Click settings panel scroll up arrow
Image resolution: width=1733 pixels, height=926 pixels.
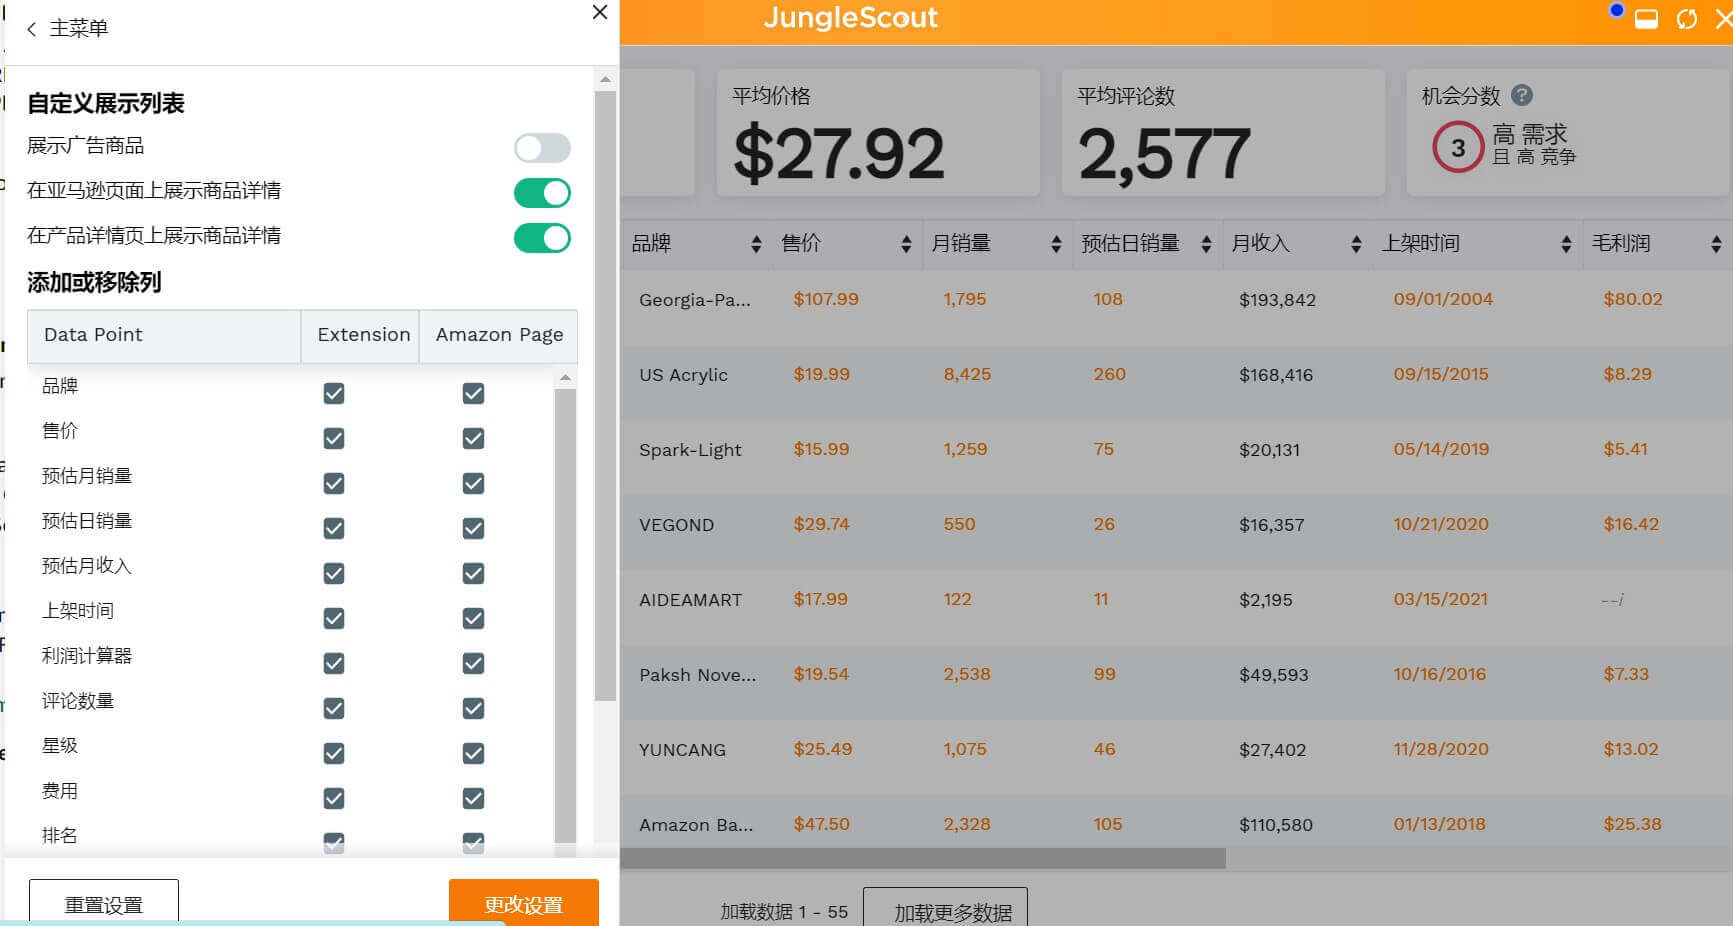(605, 79)
